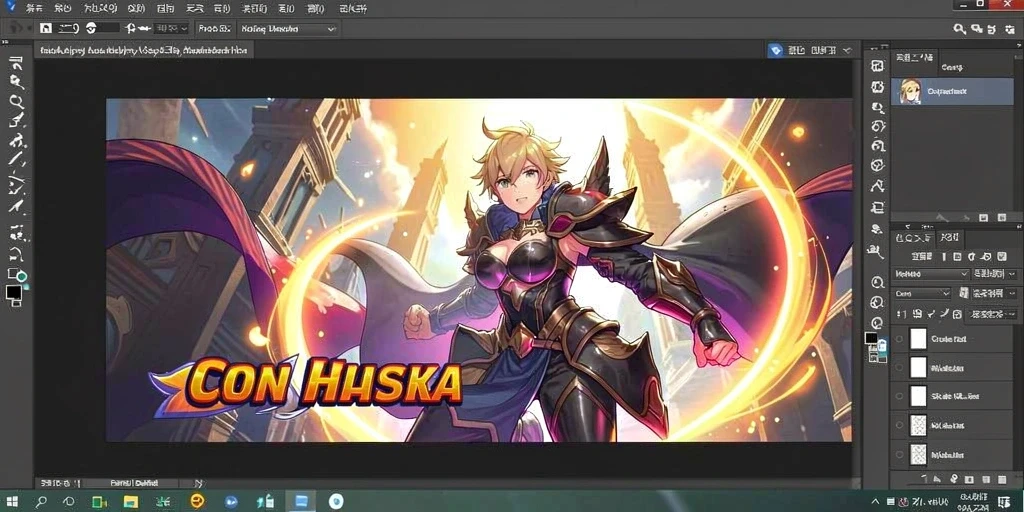Click the rightmost icon in the history panel footer
The image size is (1024, 512).
coord(1000,217)
